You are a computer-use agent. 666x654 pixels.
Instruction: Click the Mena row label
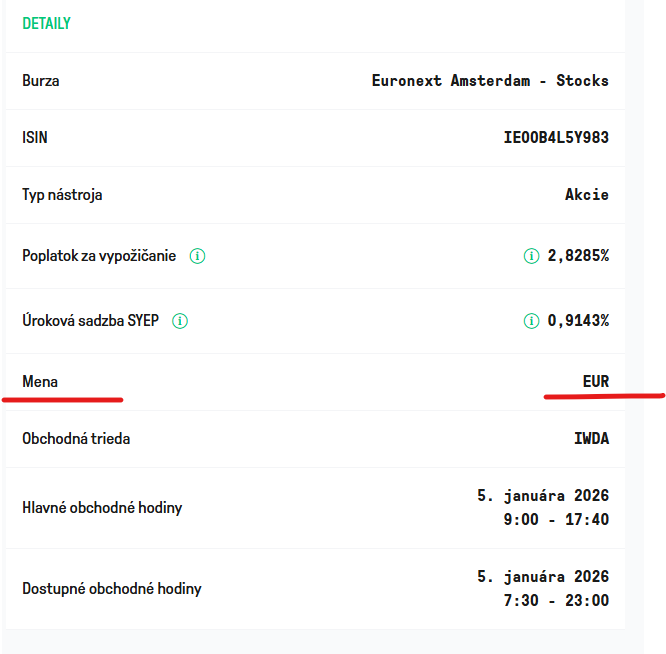tap(40, 382)
